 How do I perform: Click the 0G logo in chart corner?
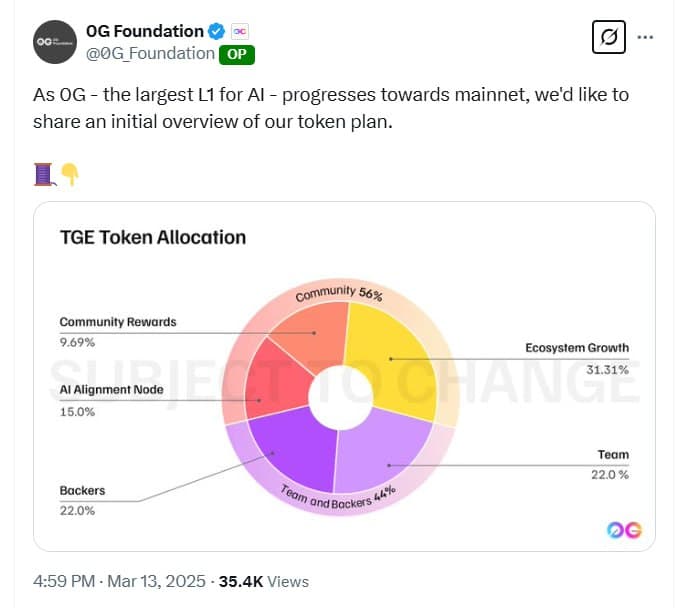coord(624,530)
